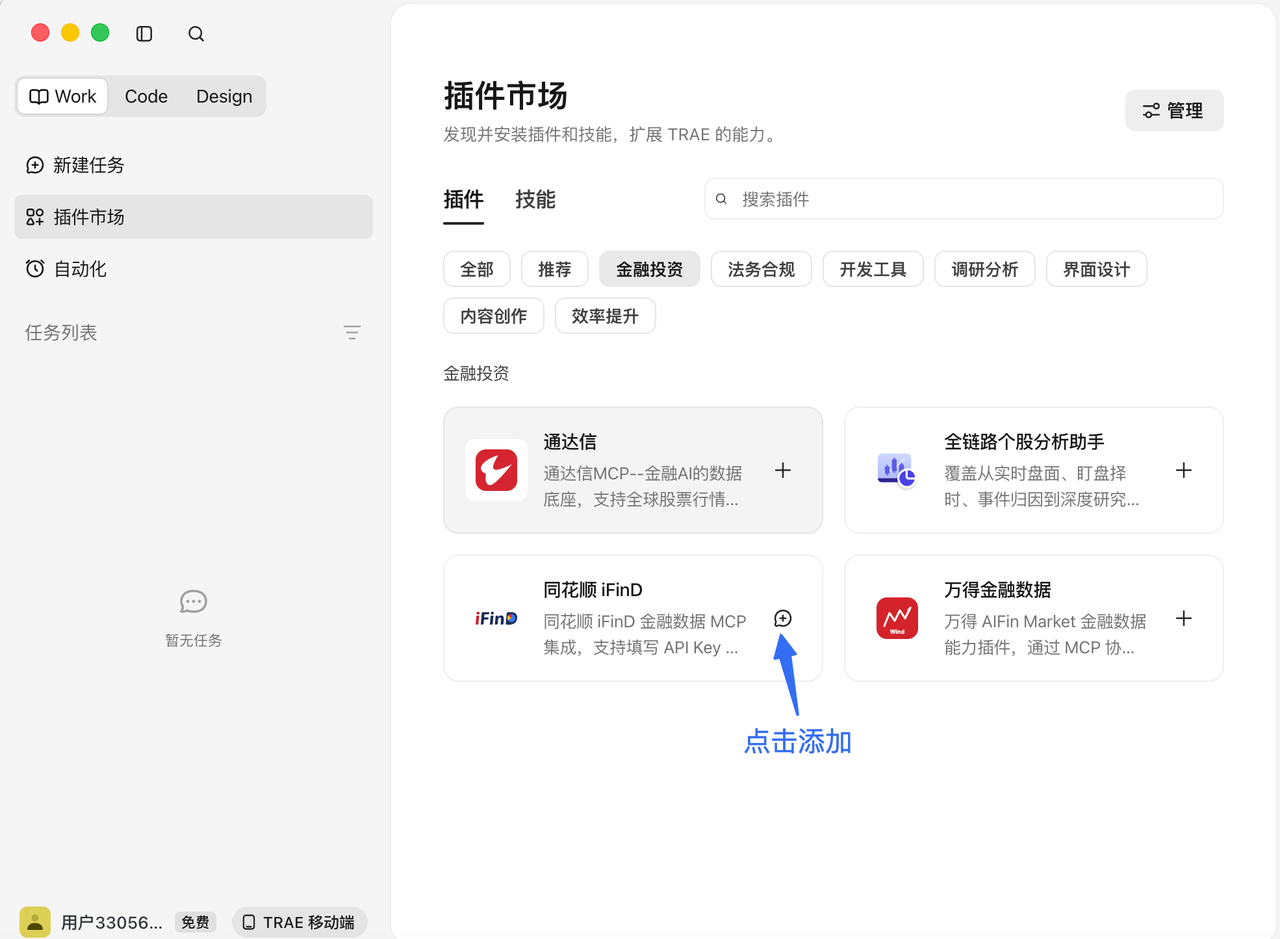Filter by 金融投资 category
Image resolution: width=1280 pixels, height=939 pixels.
pos(650,269)
